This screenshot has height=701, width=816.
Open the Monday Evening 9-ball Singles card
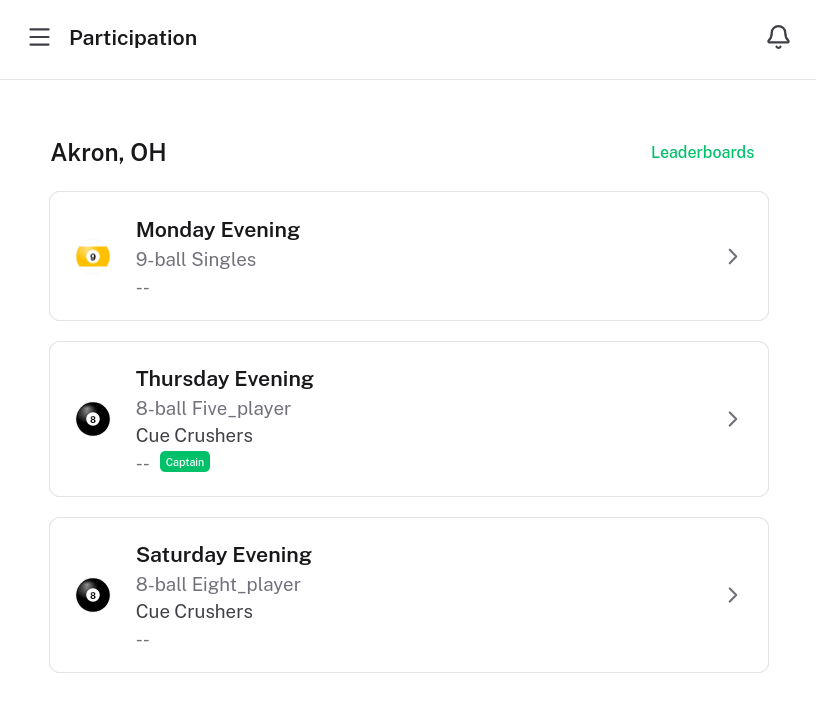[x=408, y=256]
